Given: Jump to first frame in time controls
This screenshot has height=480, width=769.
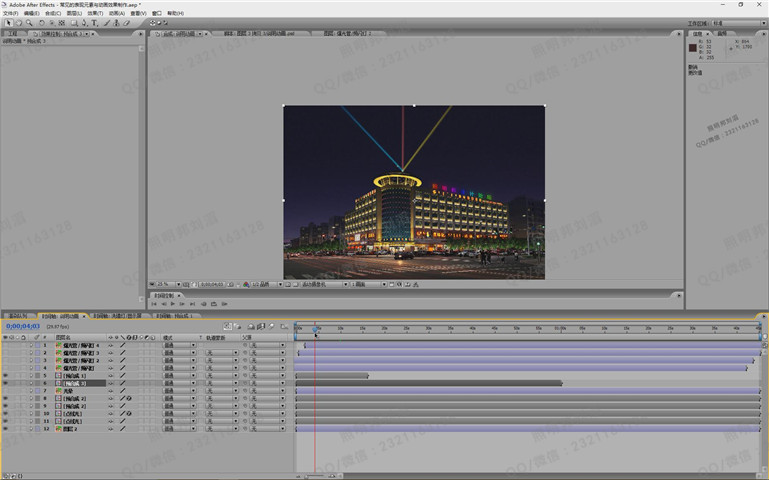Looking at the screenshot, I should [154, 303].
